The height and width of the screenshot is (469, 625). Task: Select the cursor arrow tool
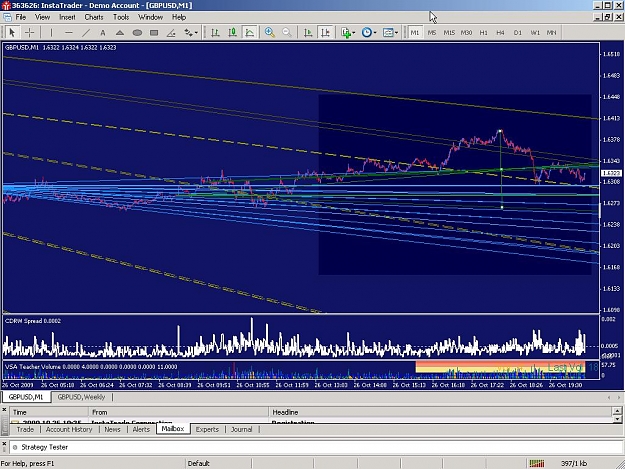(12, 33)
